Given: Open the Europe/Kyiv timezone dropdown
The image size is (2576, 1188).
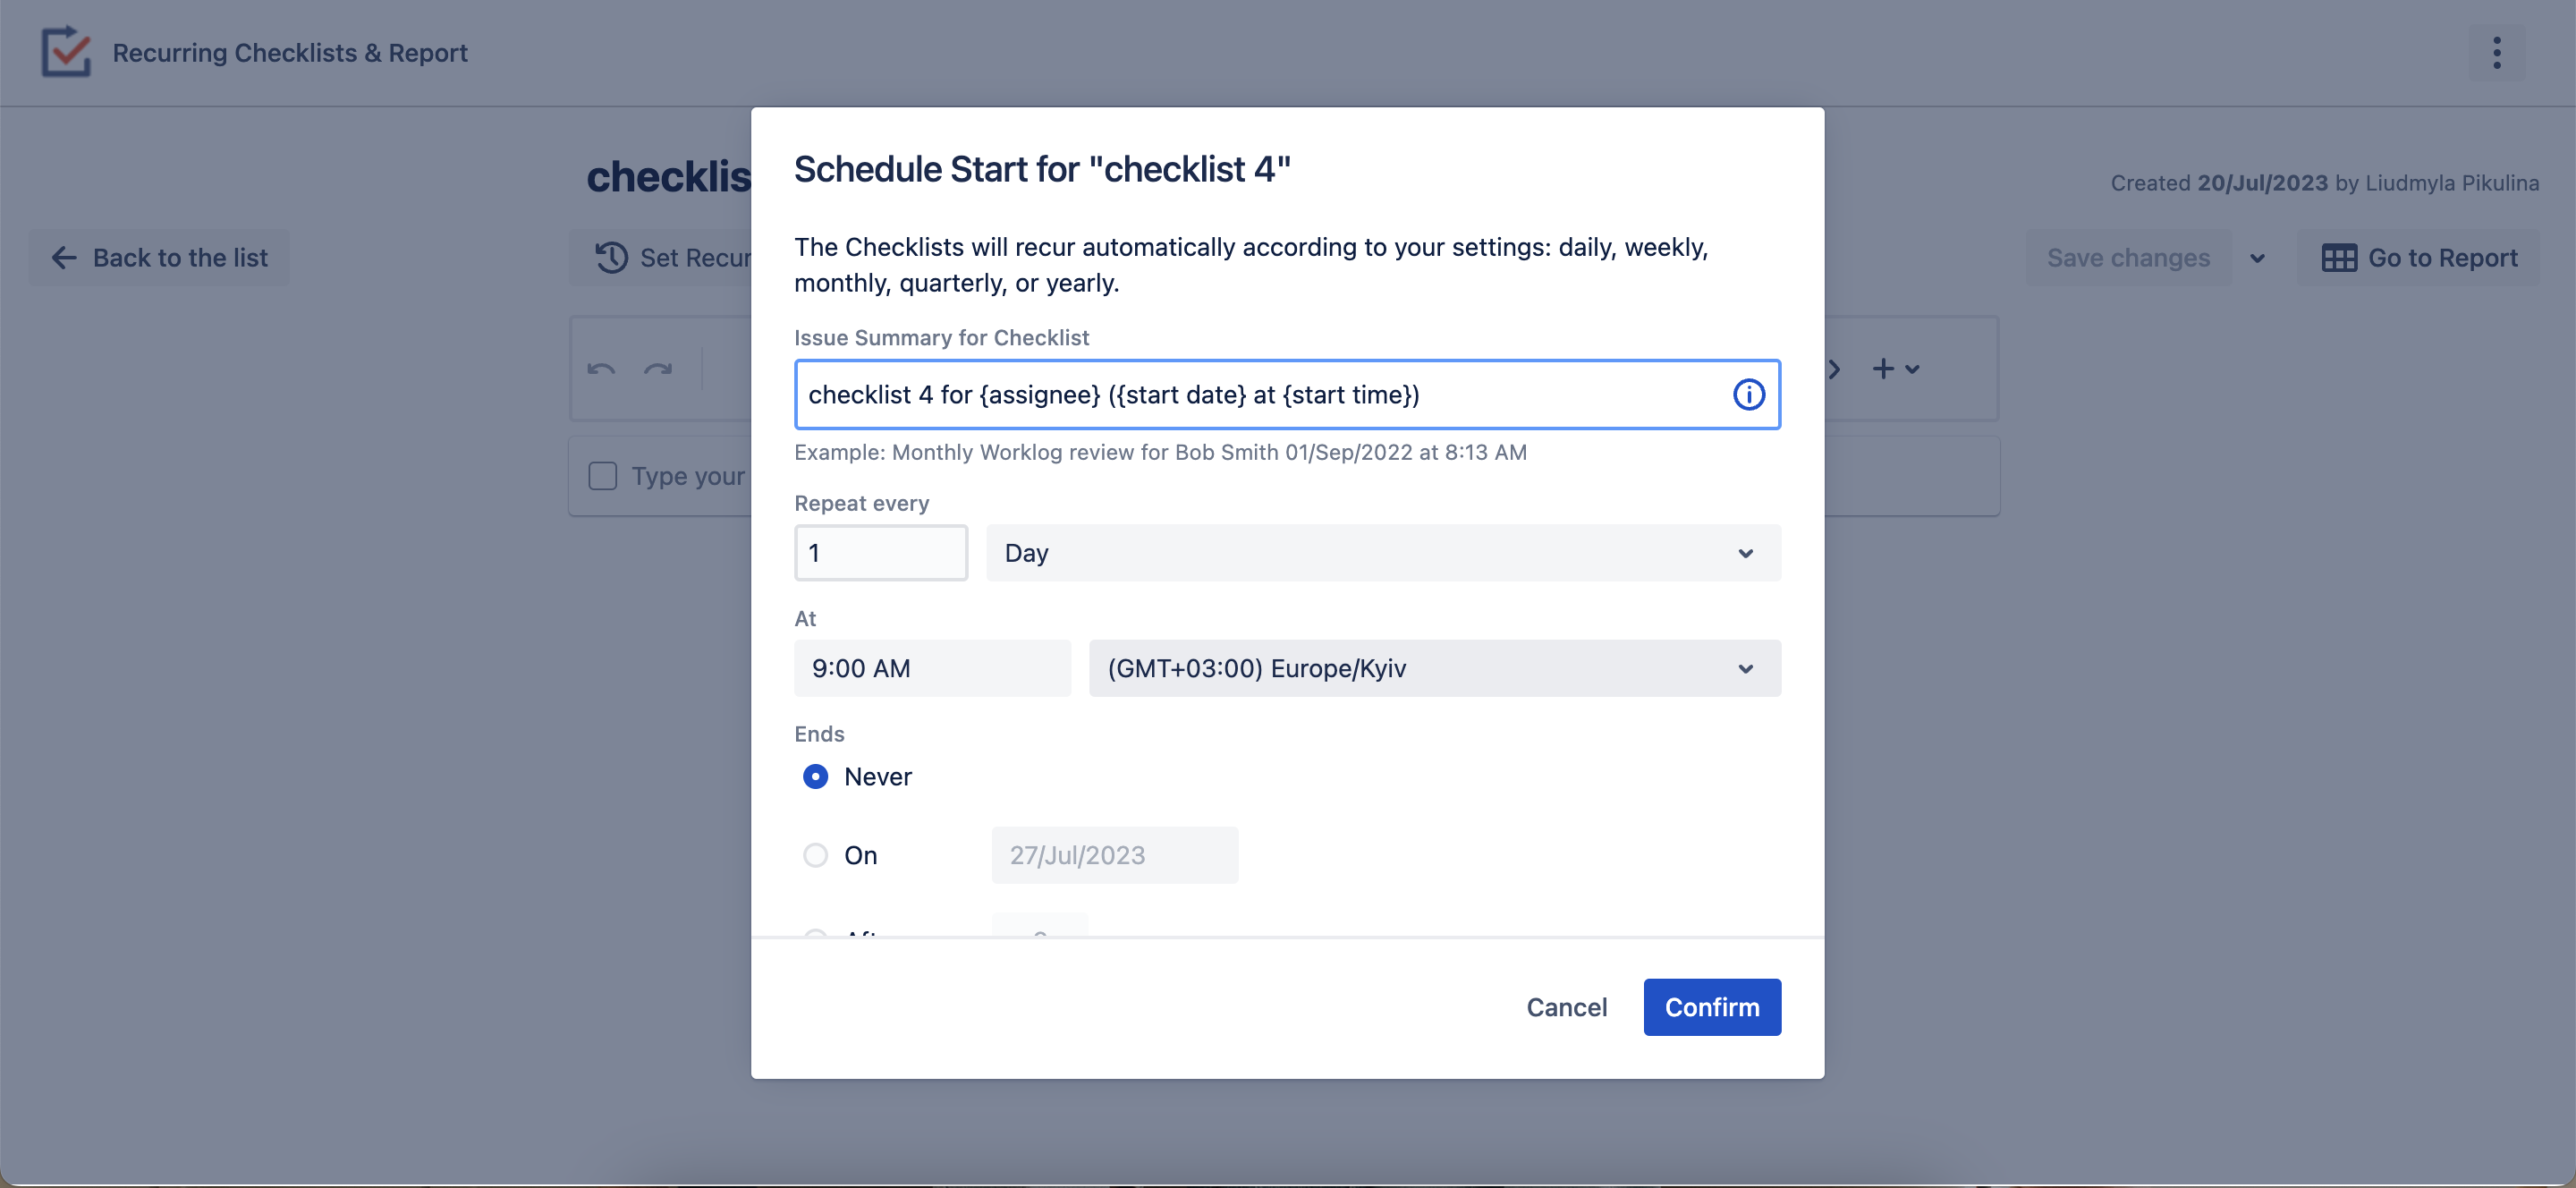Looking at the screenshot, I should click(1434, 669).
